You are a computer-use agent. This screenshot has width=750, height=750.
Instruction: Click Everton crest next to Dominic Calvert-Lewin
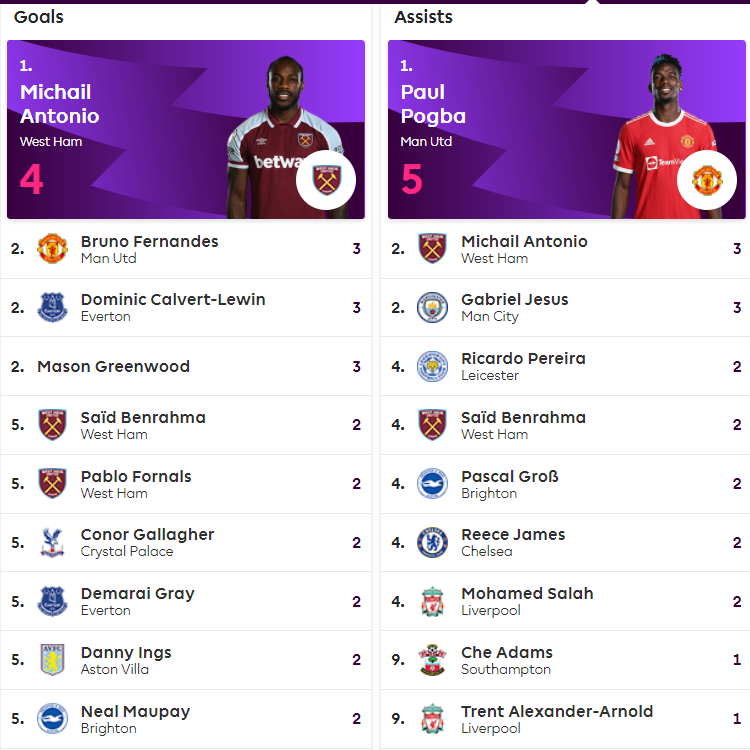coord(52,308)
